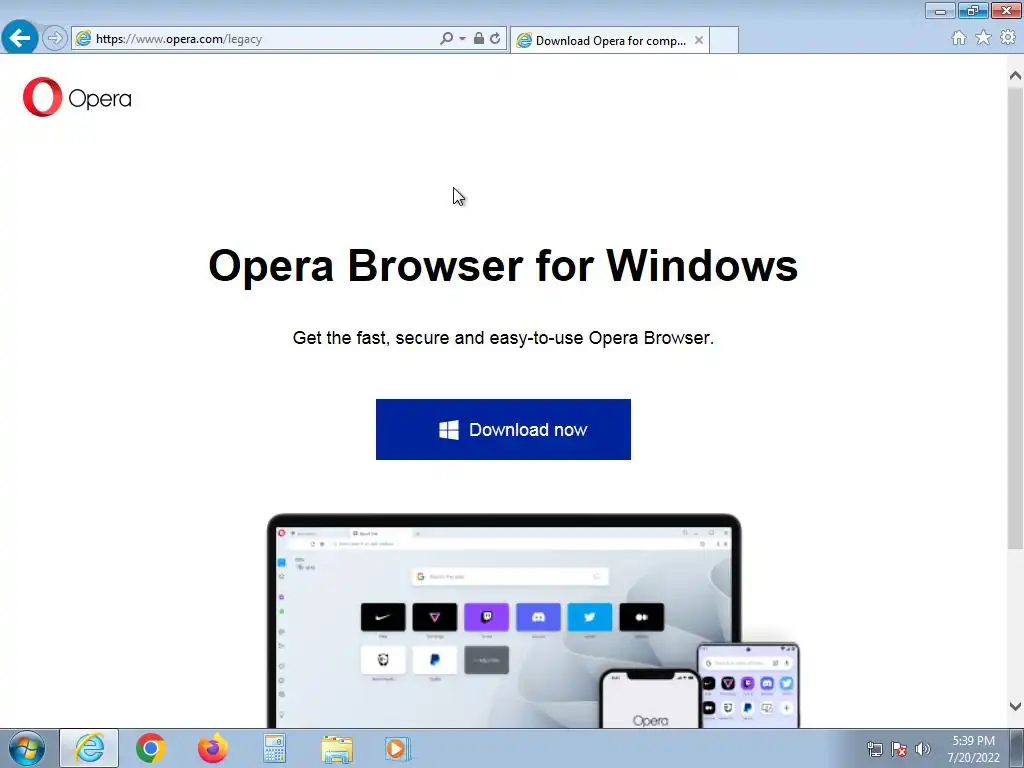Close the Download Opera tab
This screenshot has width=1024, height=768.
pos(699,40)
